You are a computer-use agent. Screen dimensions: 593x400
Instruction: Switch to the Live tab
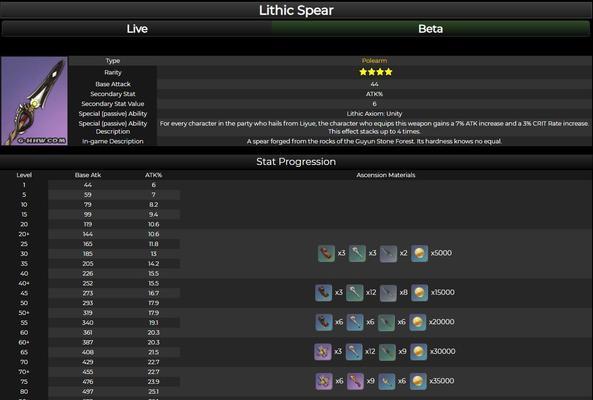coord(137,29)
